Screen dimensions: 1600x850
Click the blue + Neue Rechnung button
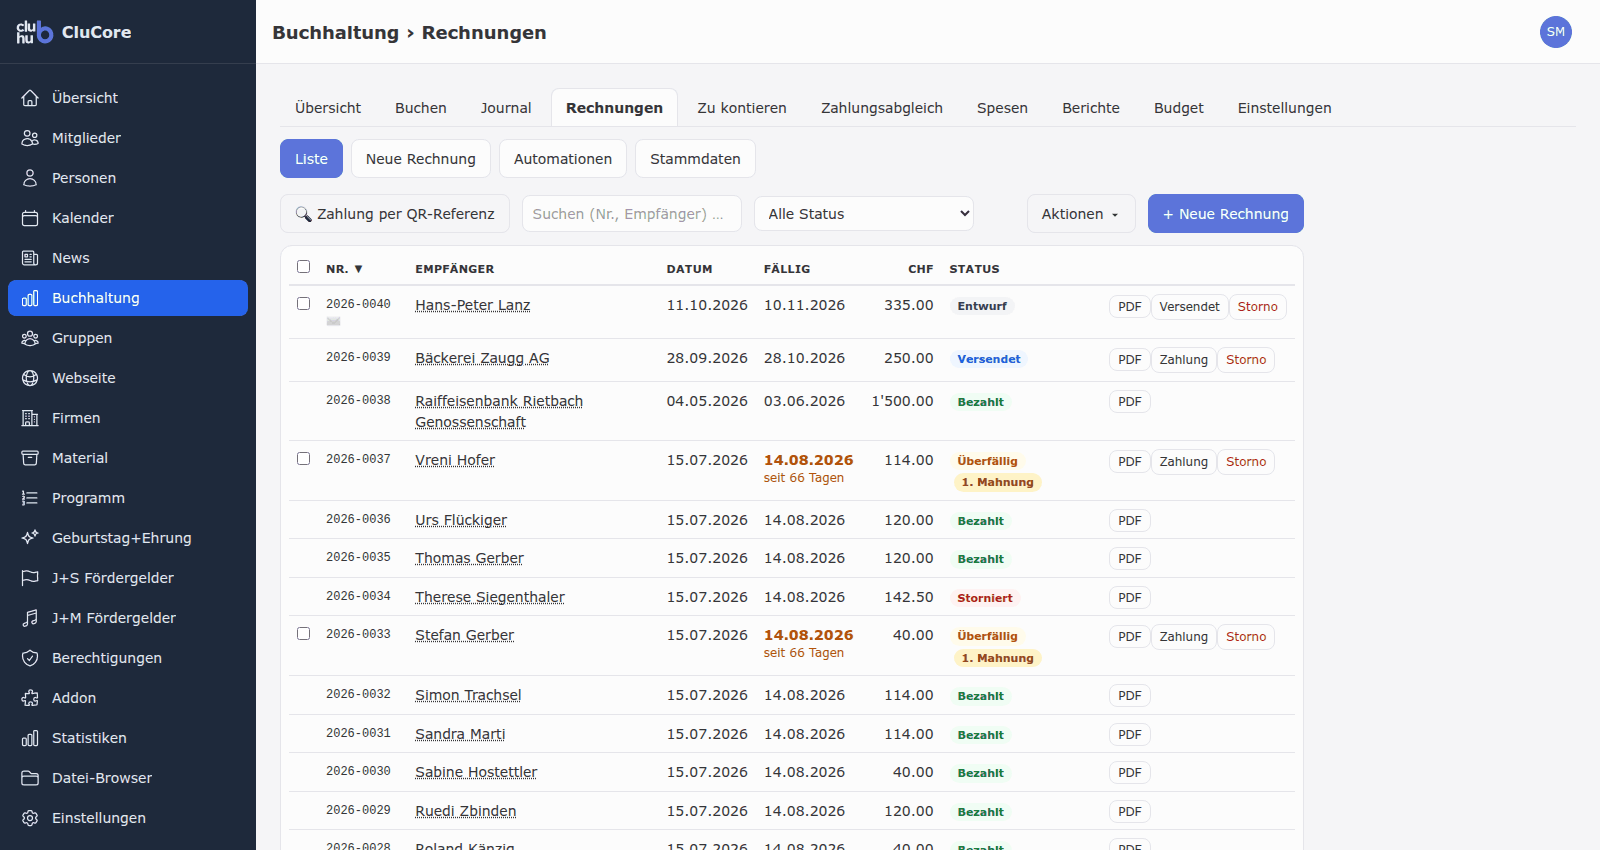click(1226, 214)
